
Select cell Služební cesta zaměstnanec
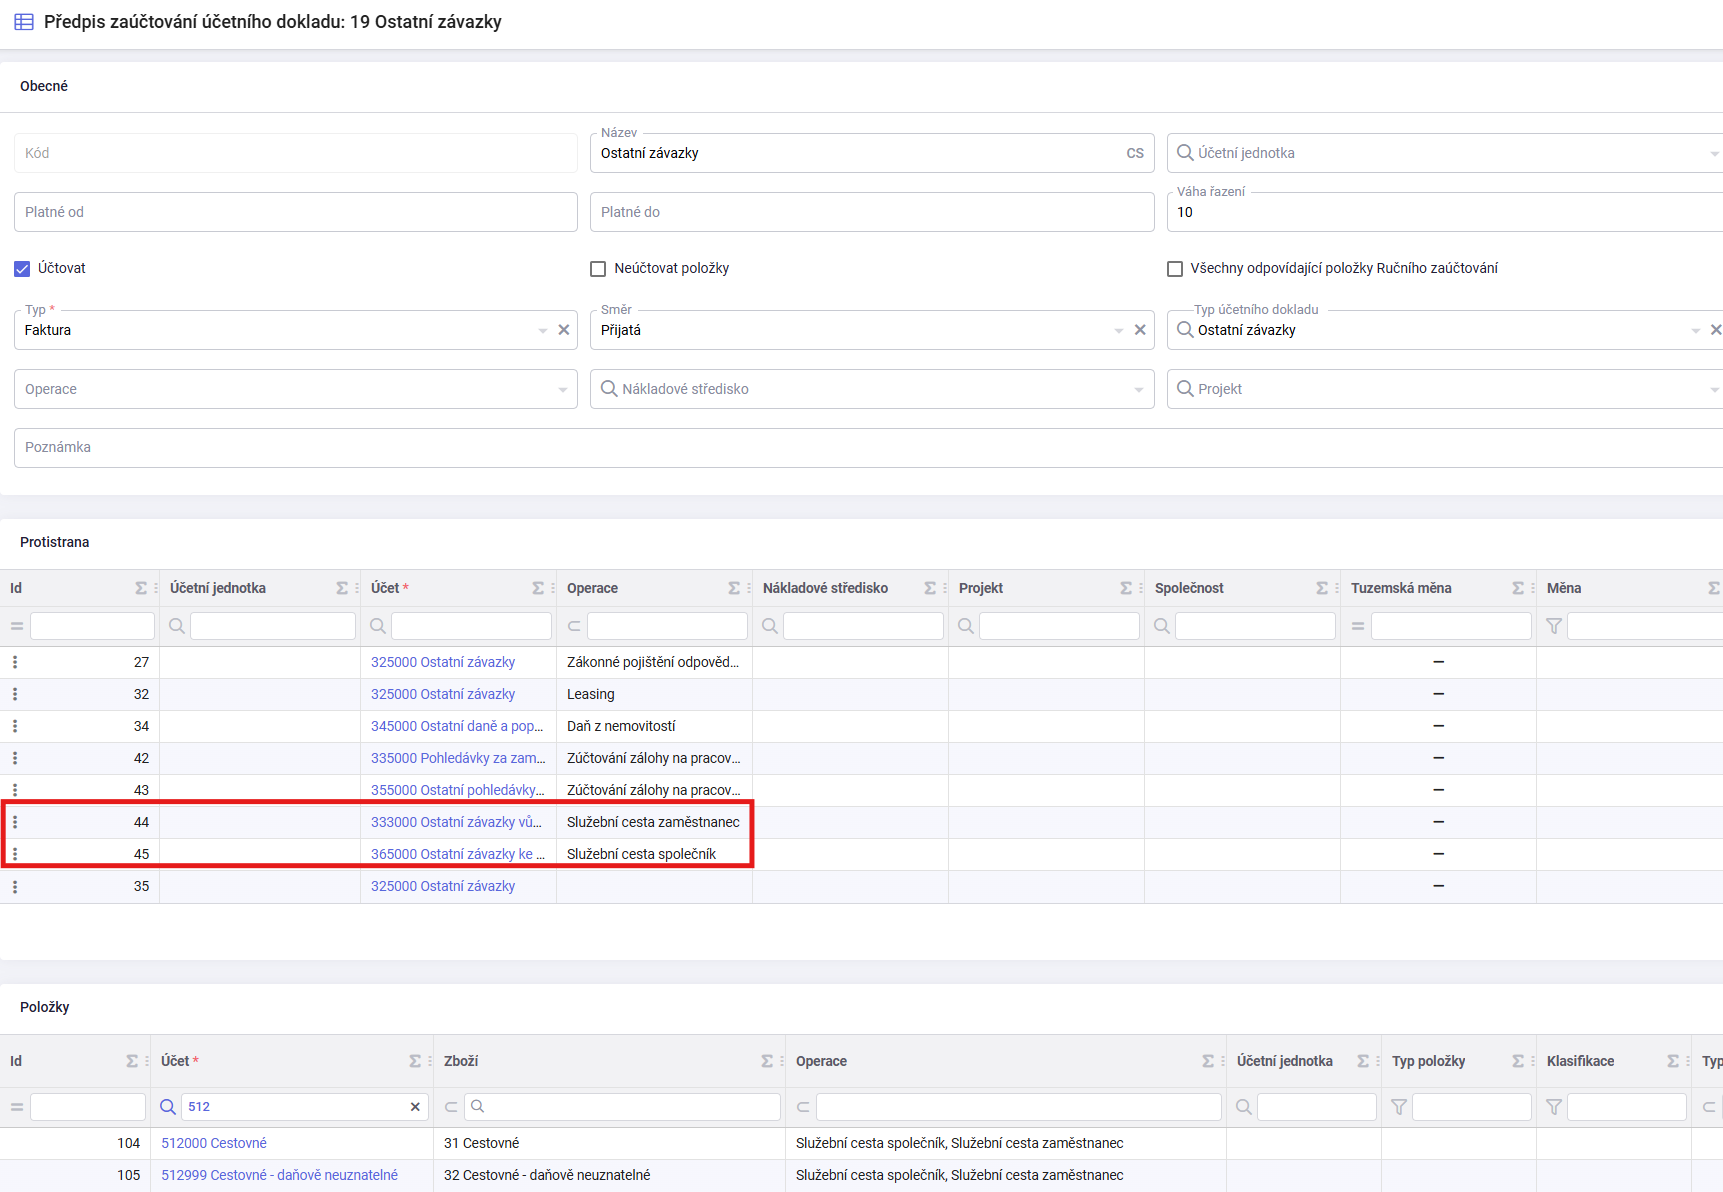654,822
